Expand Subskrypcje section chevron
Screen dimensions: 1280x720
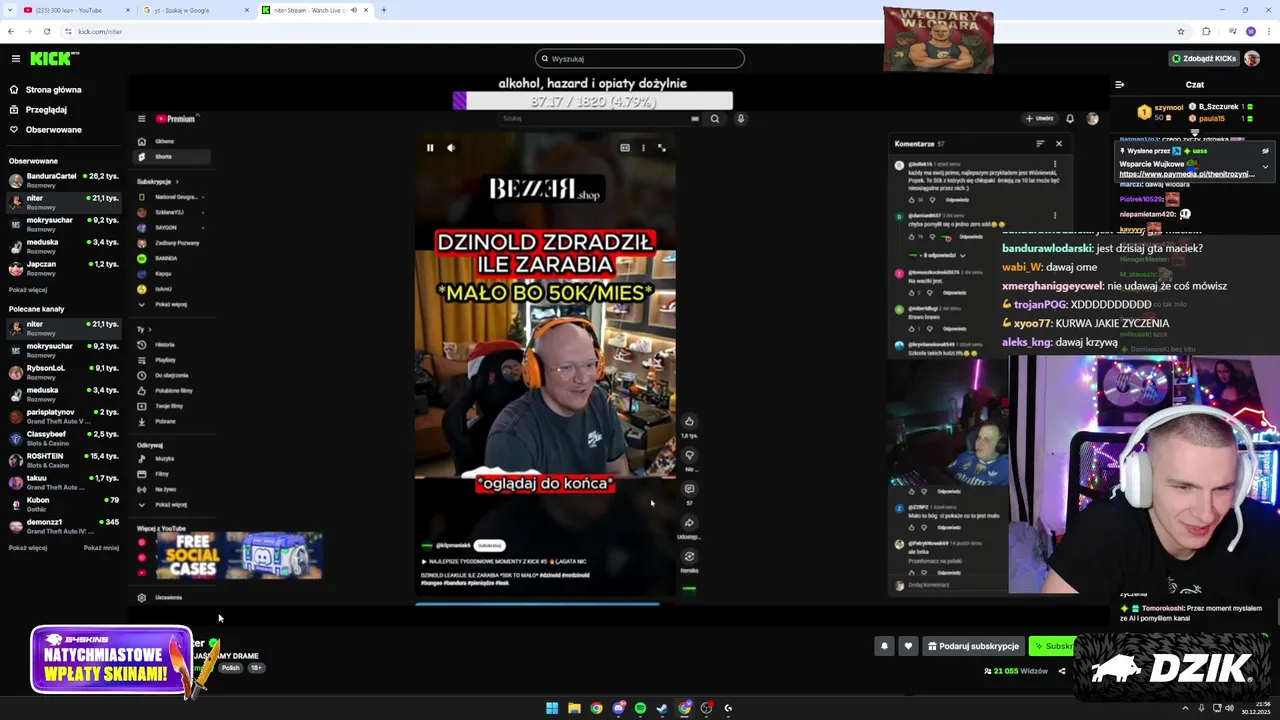pos(177,182)
